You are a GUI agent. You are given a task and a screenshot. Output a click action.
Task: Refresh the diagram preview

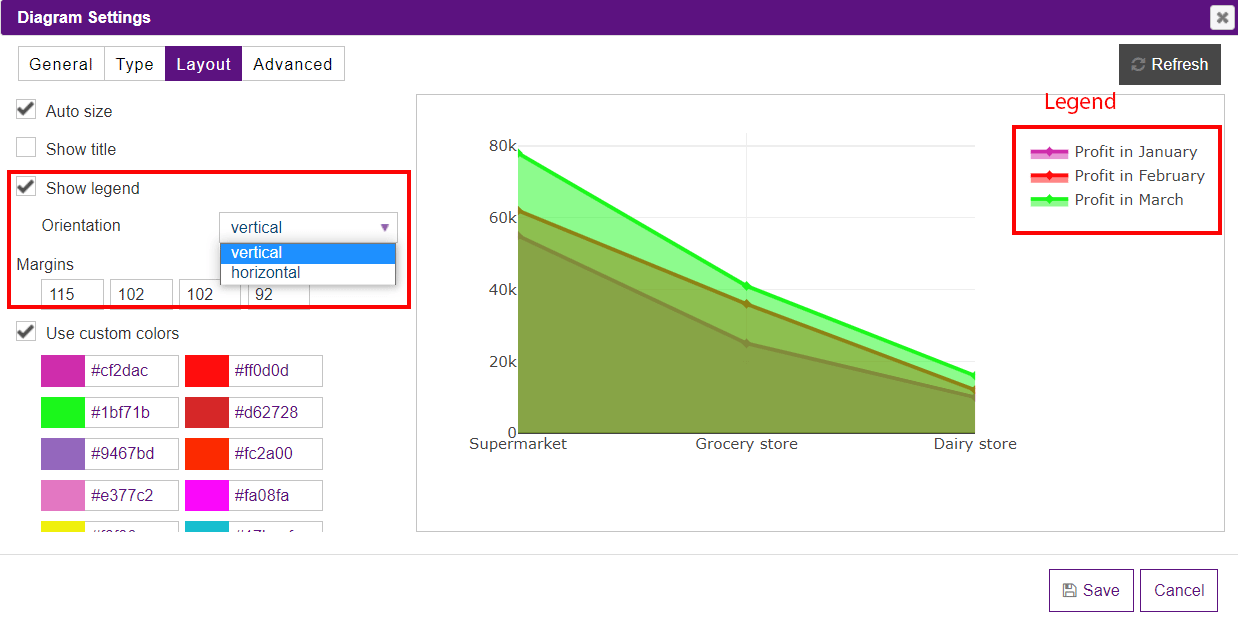click(1169, 64)
